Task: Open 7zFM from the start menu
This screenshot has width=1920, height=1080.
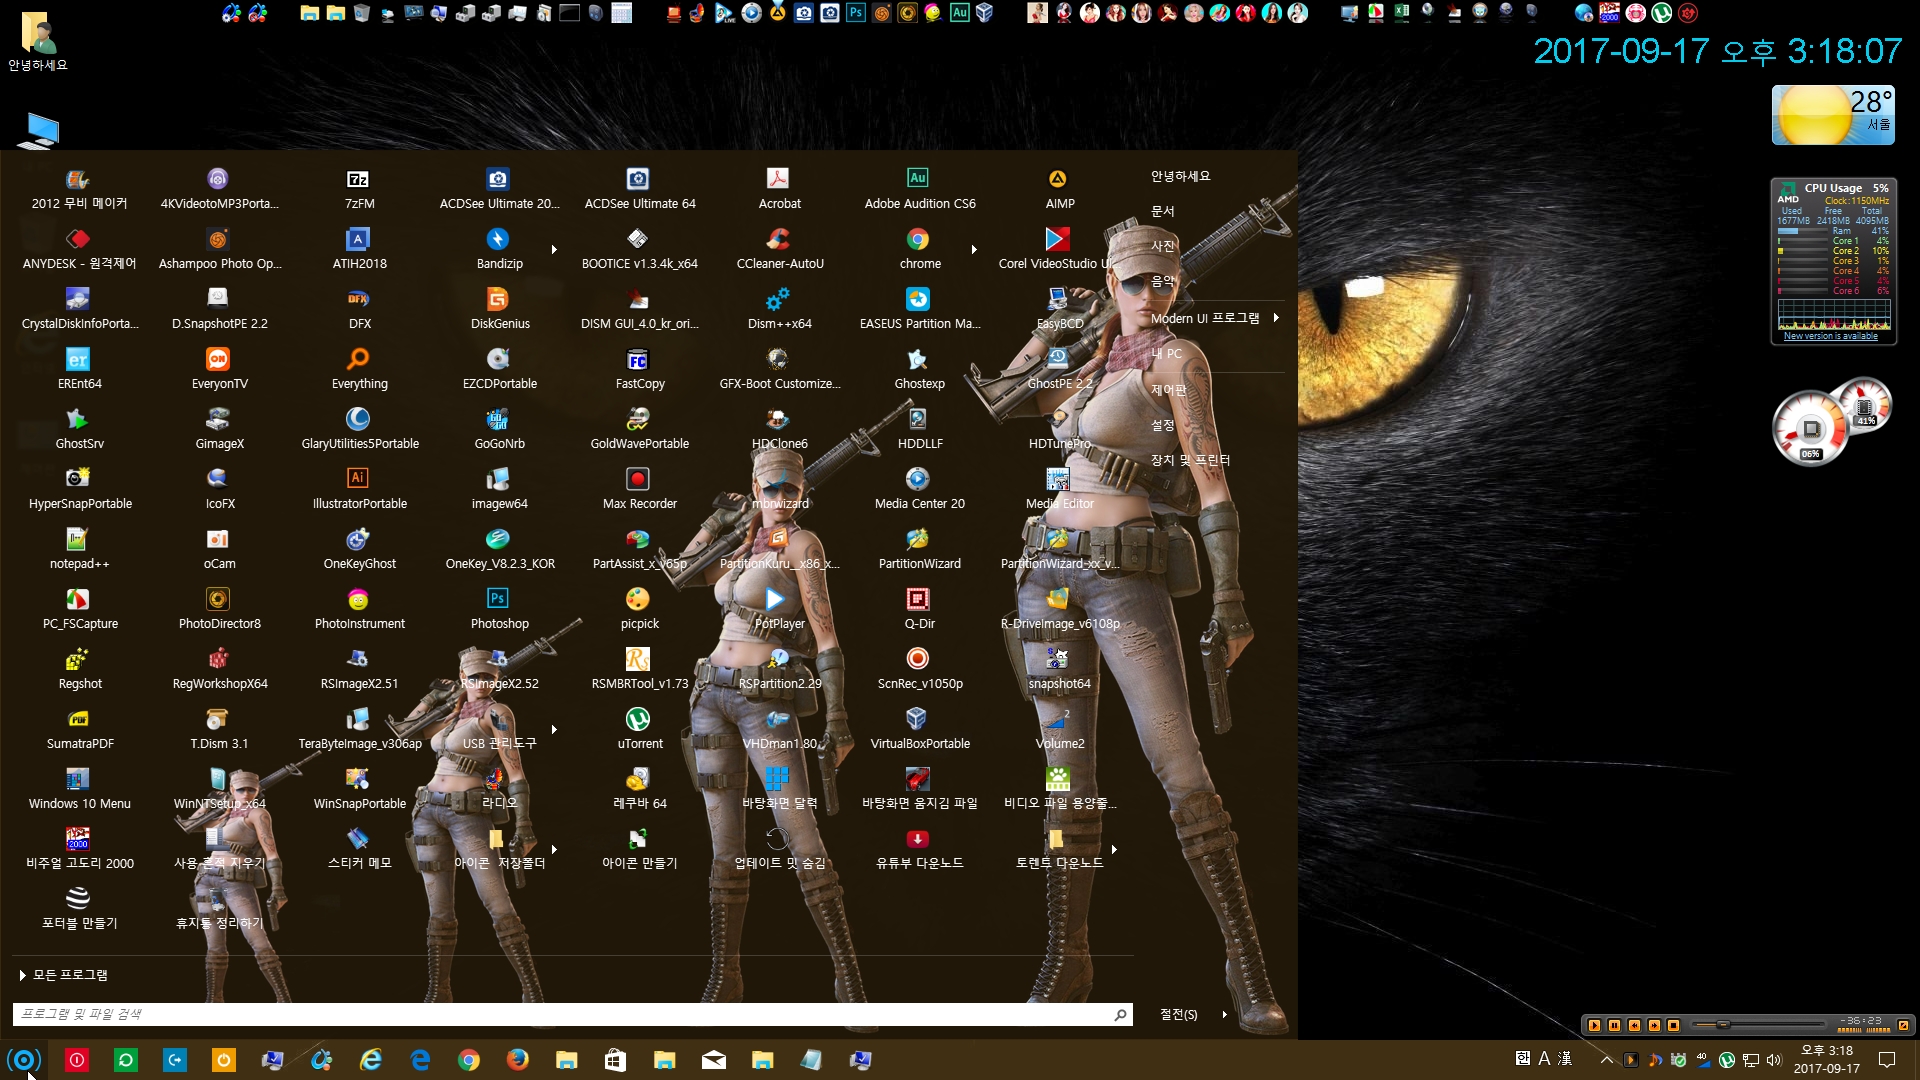Action: [x=359, y=189]
